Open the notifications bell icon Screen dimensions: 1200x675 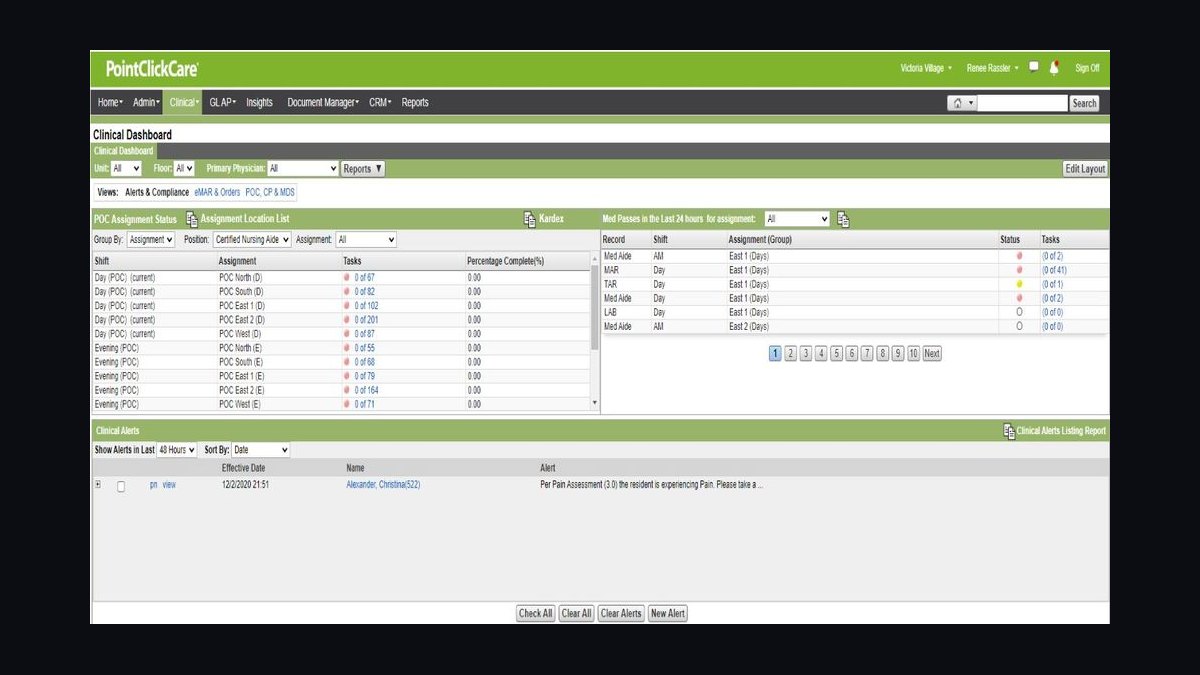click(1054, 67)
